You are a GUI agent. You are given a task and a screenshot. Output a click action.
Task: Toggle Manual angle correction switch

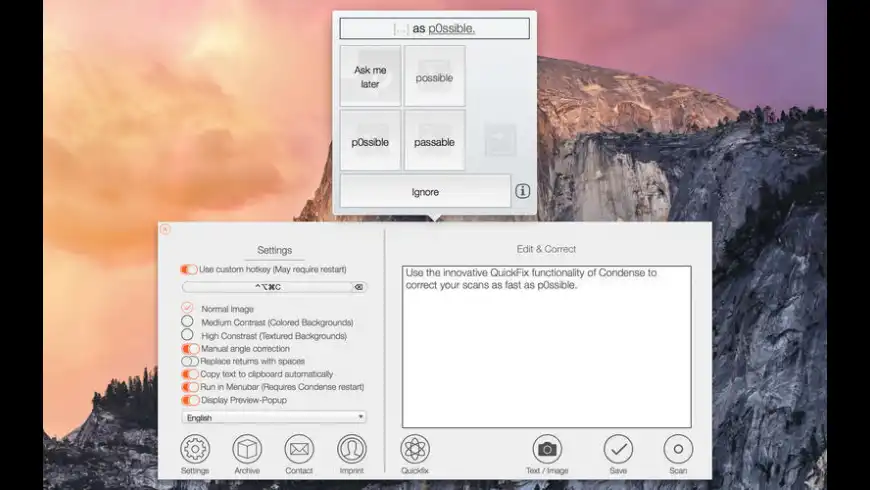point(190,348)
